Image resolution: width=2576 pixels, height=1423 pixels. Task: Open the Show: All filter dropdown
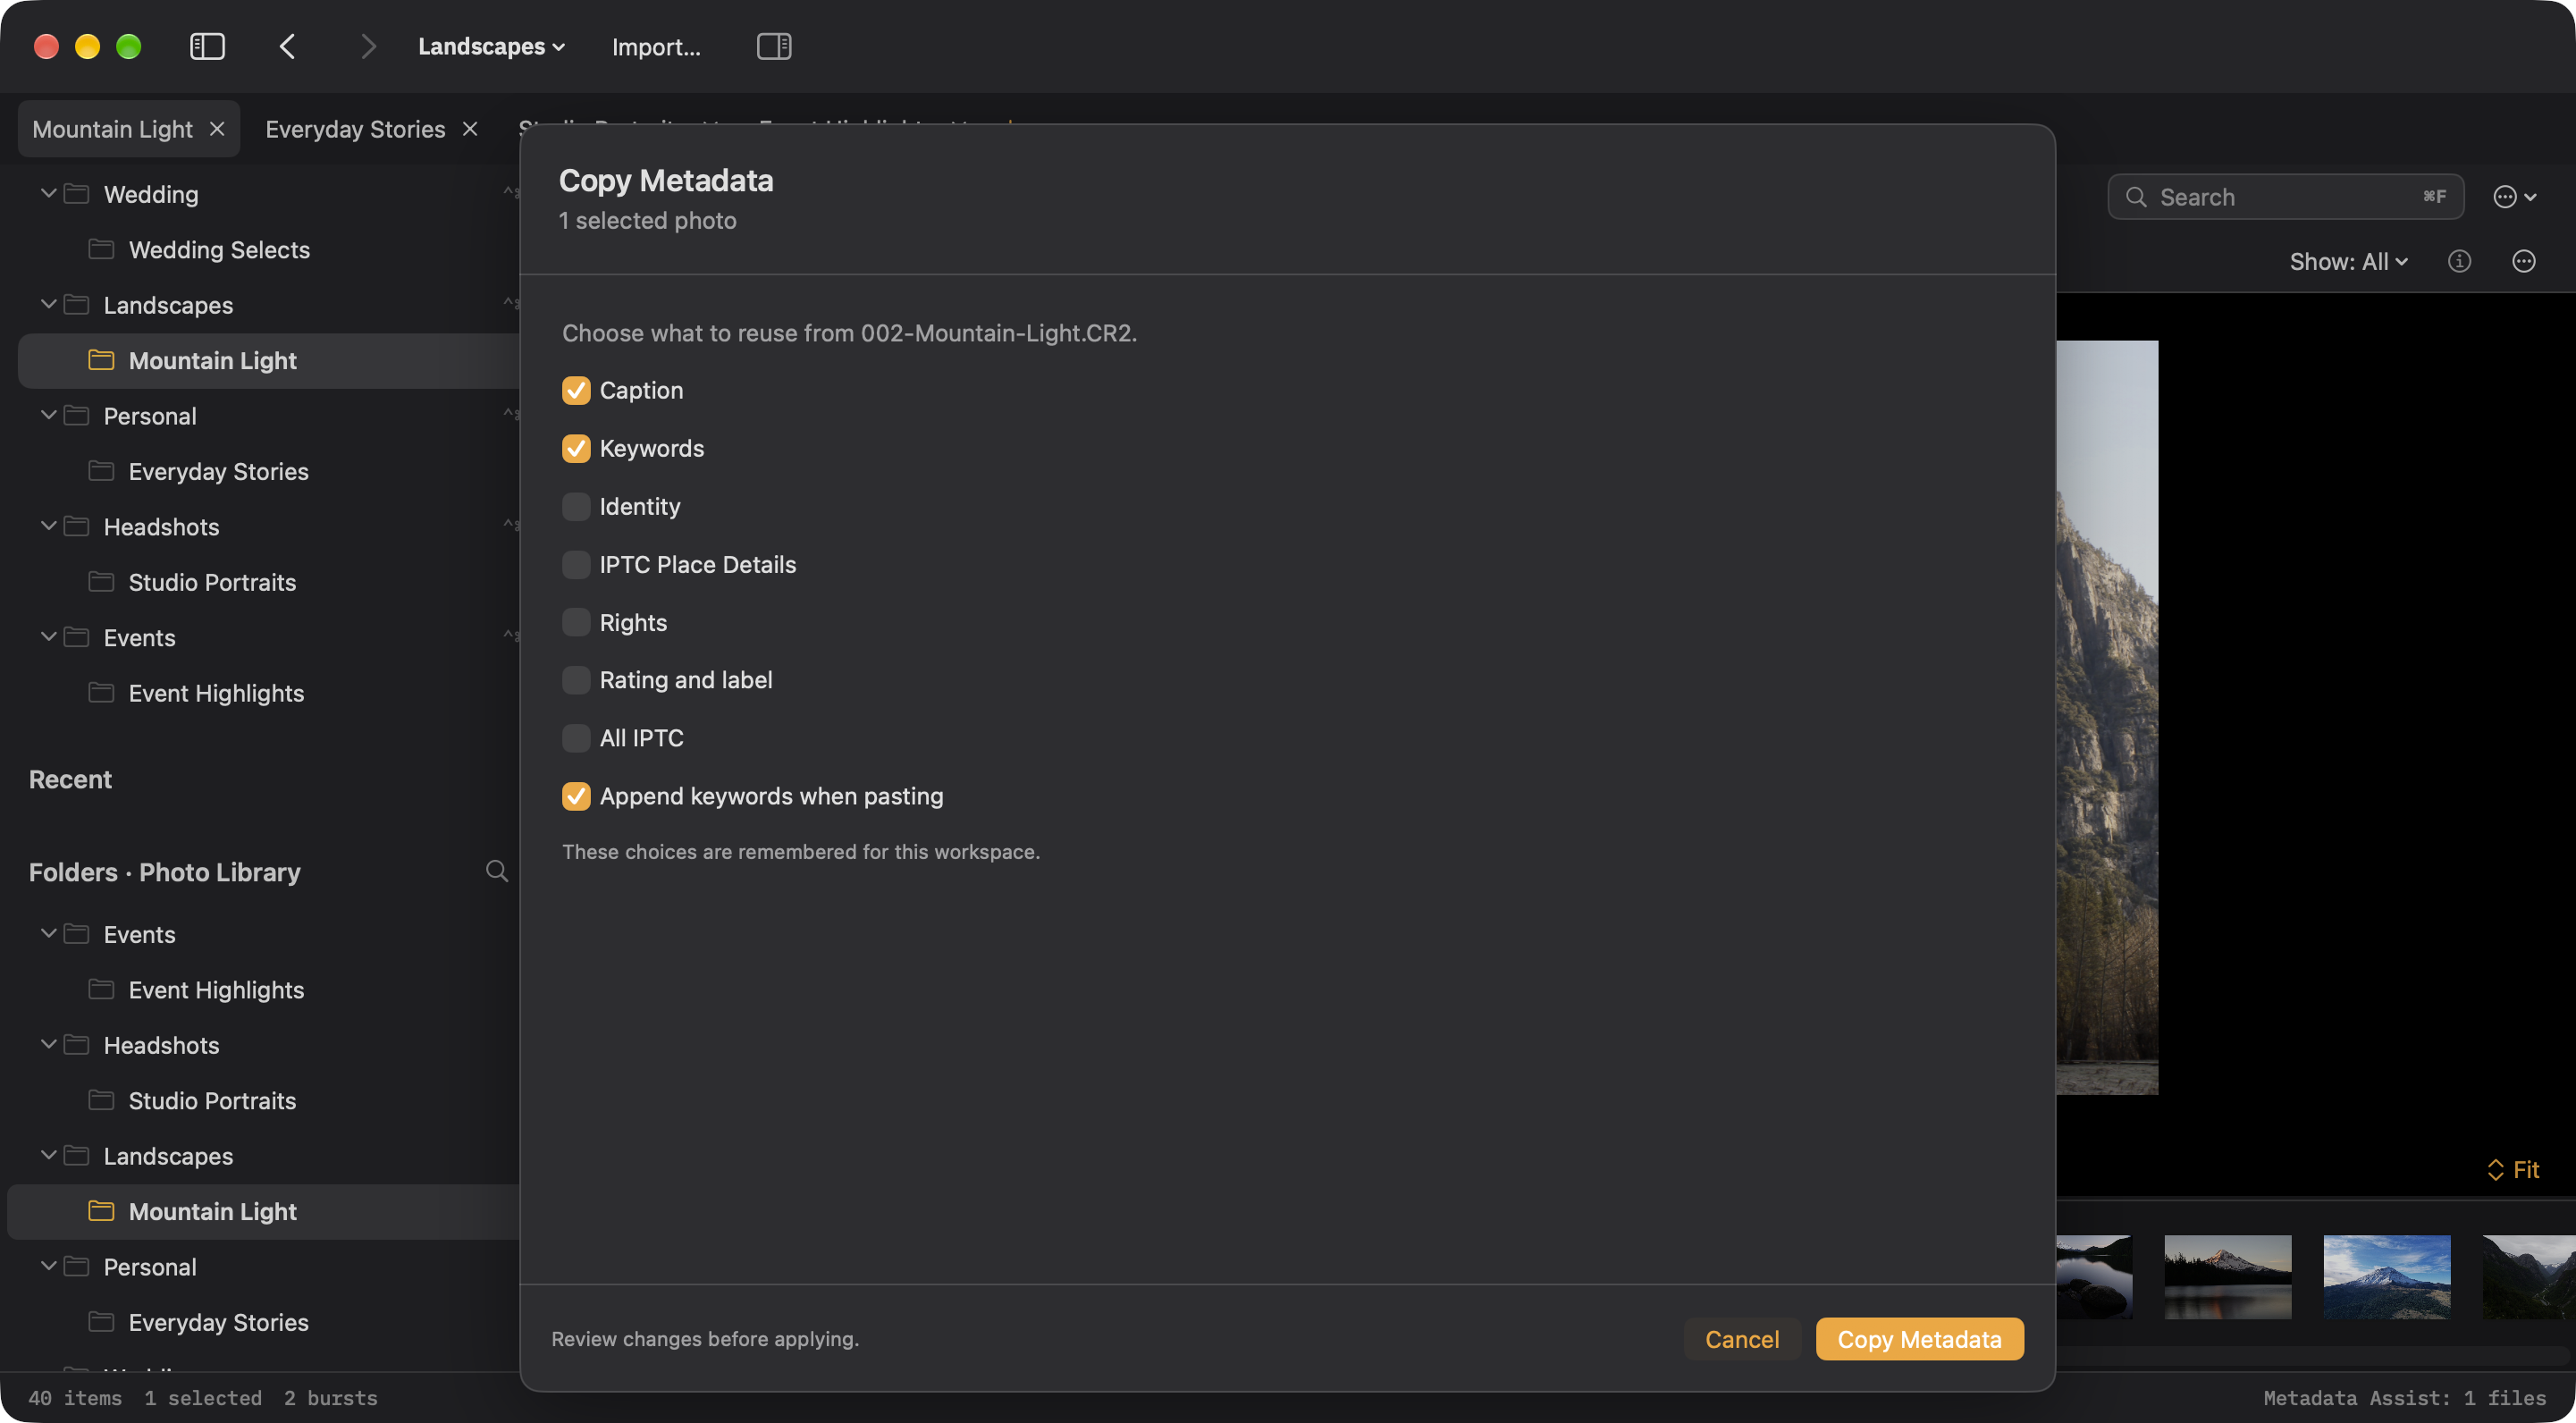point(2349,261)
